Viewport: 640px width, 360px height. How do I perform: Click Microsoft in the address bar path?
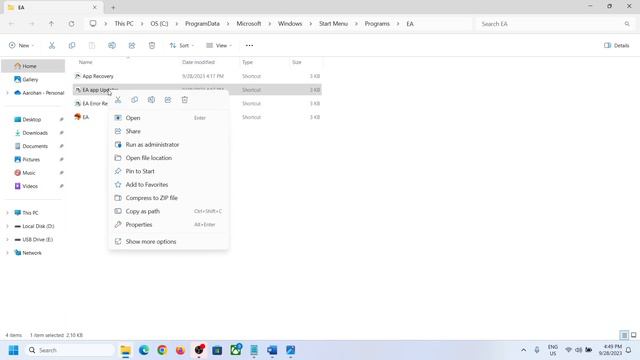click(249, 24)
